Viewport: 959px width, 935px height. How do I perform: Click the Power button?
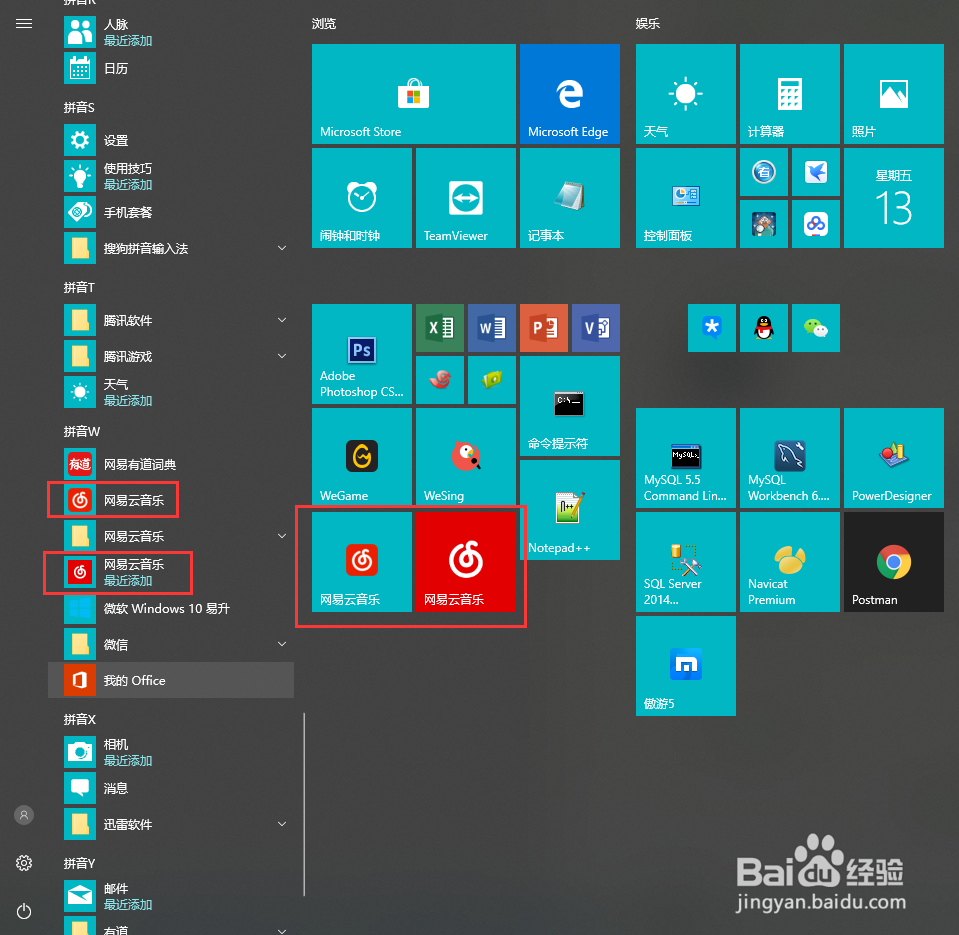click(24, 911)
